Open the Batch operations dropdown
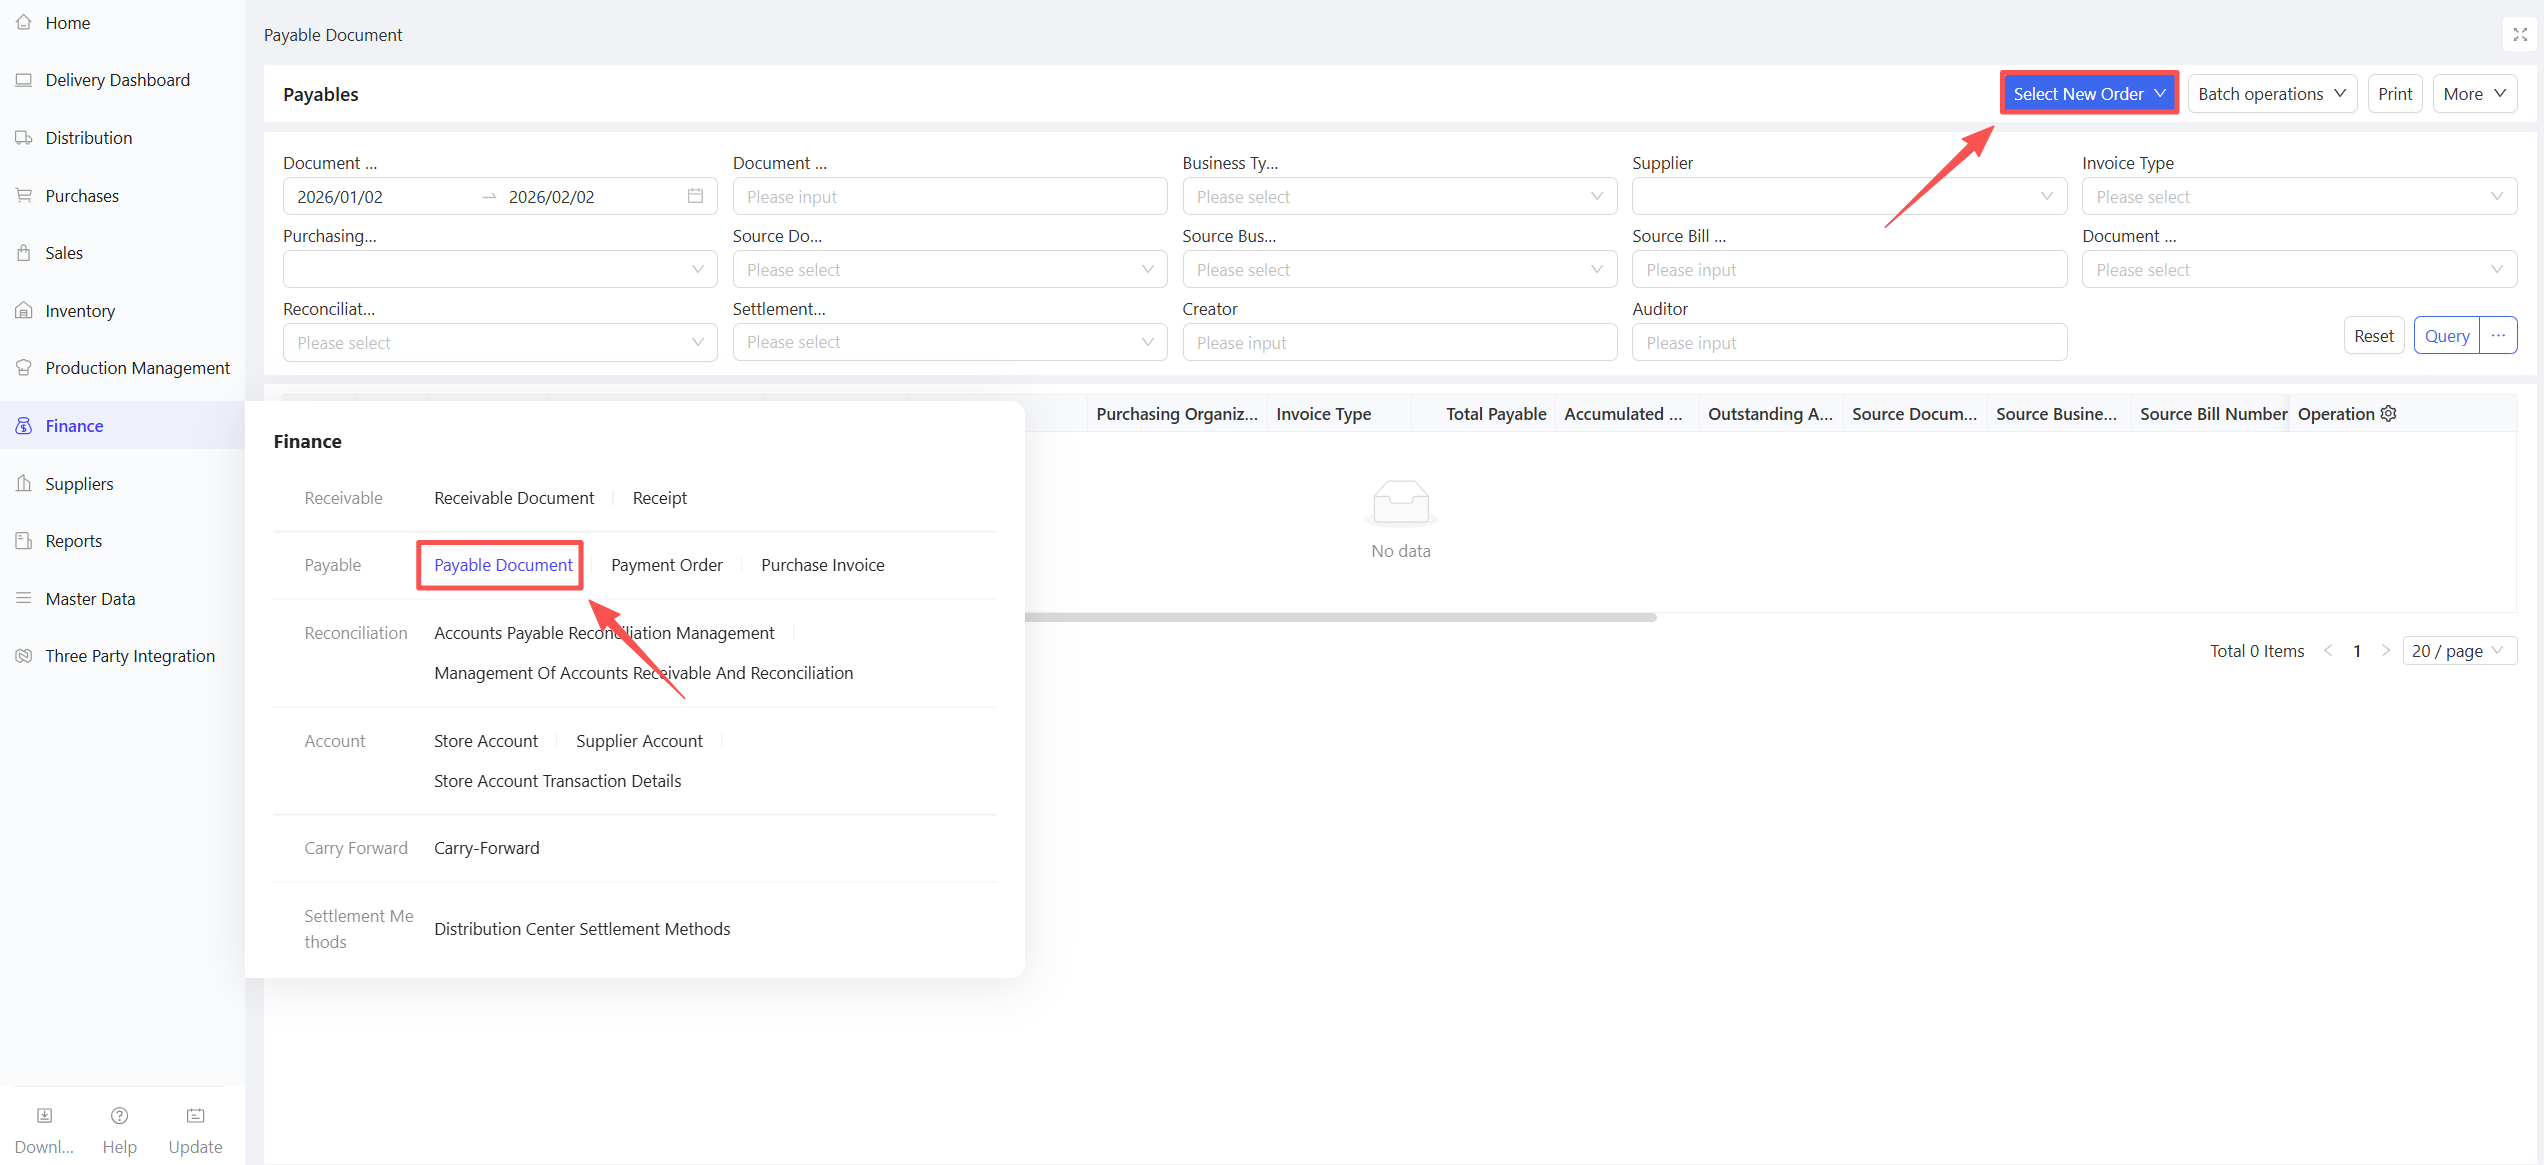The image size is (2544, 1165). pos(2271,94)
